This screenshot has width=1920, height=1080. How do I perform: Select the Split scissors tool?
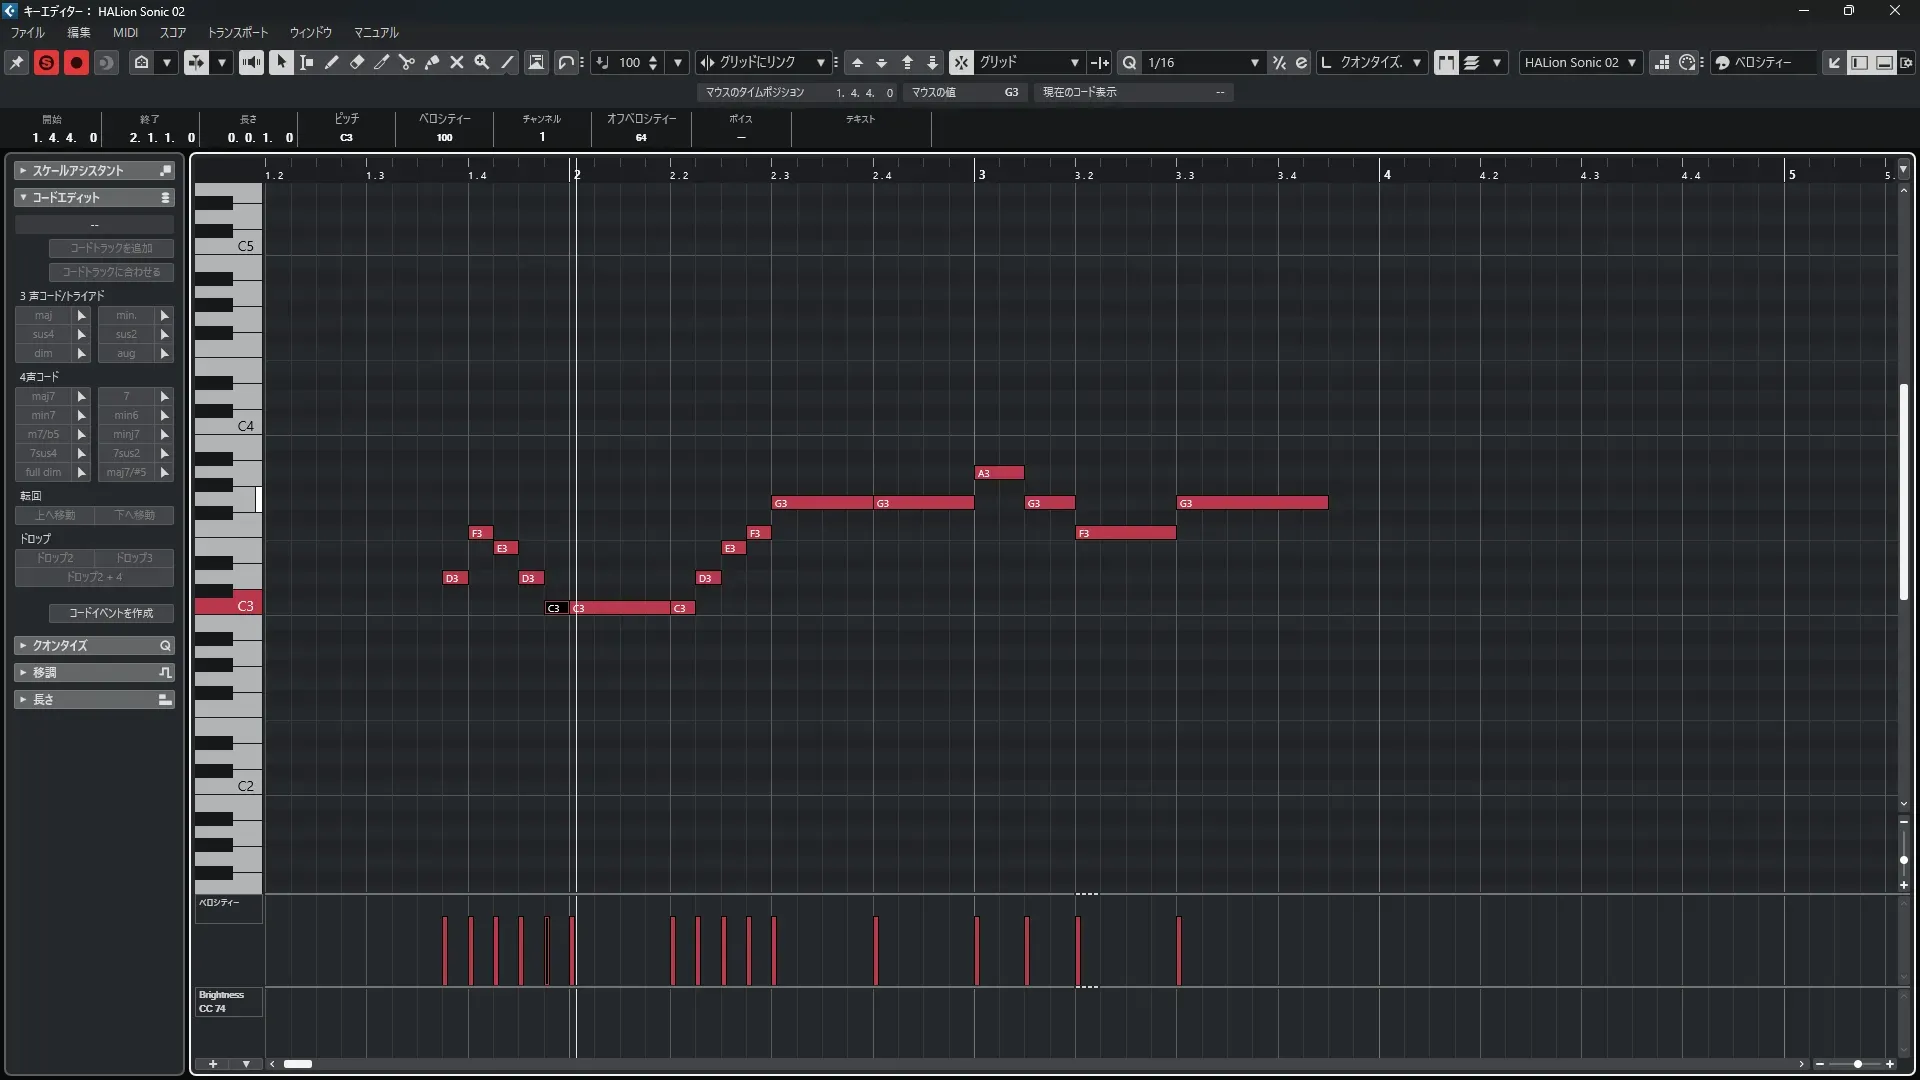tap(407, 62)
